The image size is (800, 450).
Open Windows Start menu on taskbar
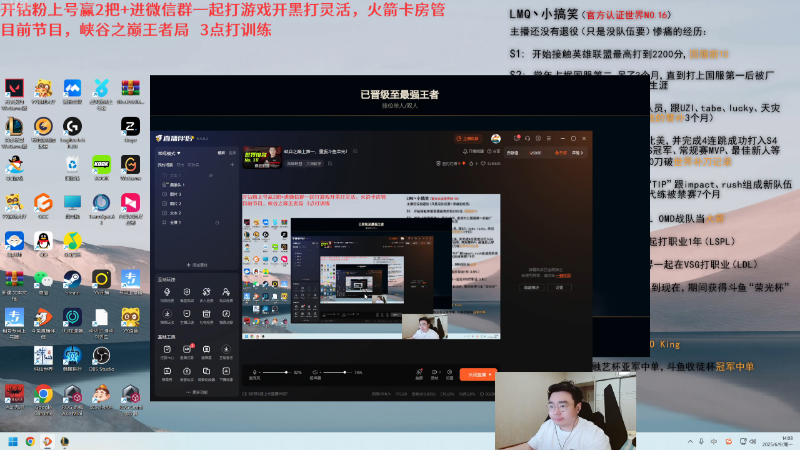point(13,441)
